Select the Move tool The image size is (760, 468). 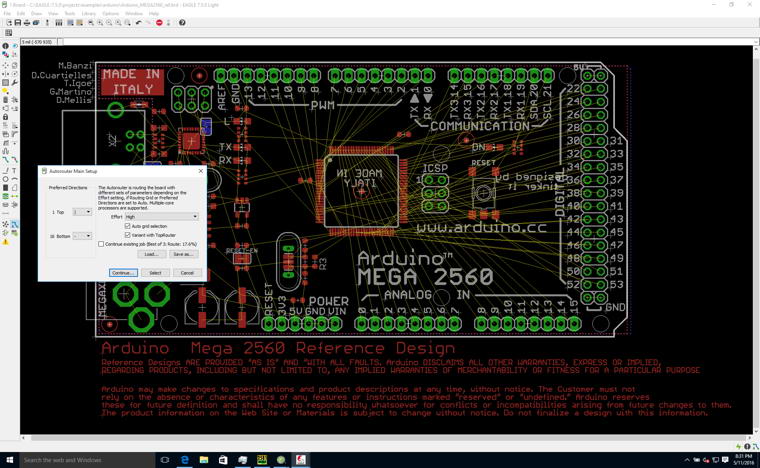click(x=5, y=65)
